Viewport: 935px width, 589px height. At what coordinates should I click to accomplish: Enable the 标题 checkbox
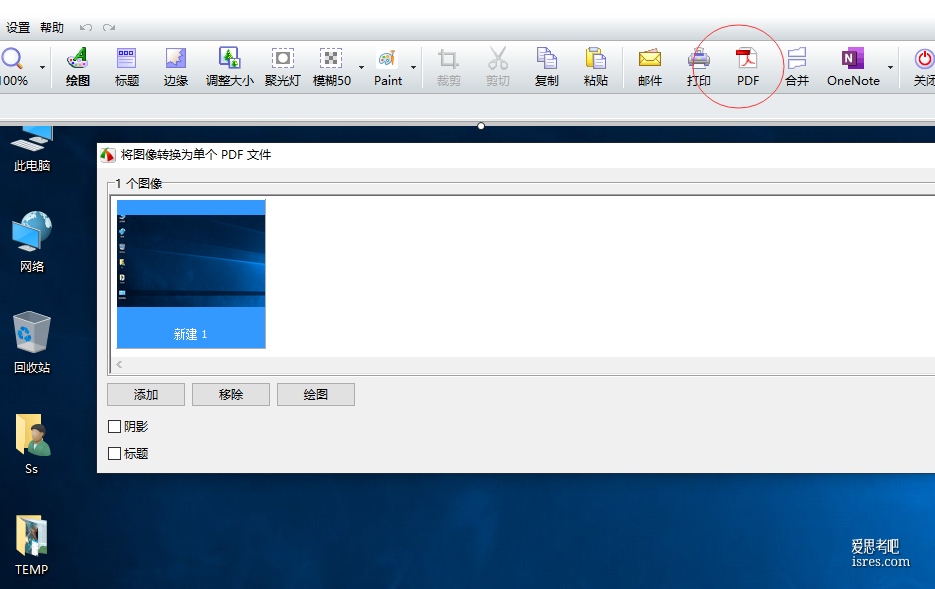114,454
